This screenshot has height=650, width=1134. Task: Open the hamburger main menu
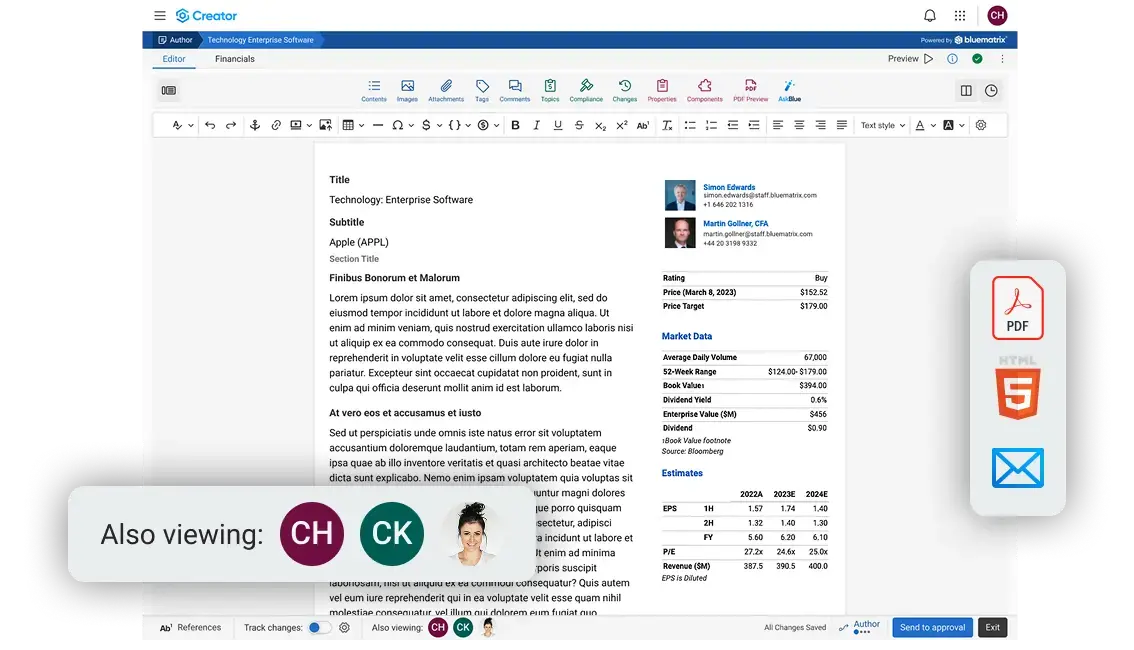tap(160, 15)
